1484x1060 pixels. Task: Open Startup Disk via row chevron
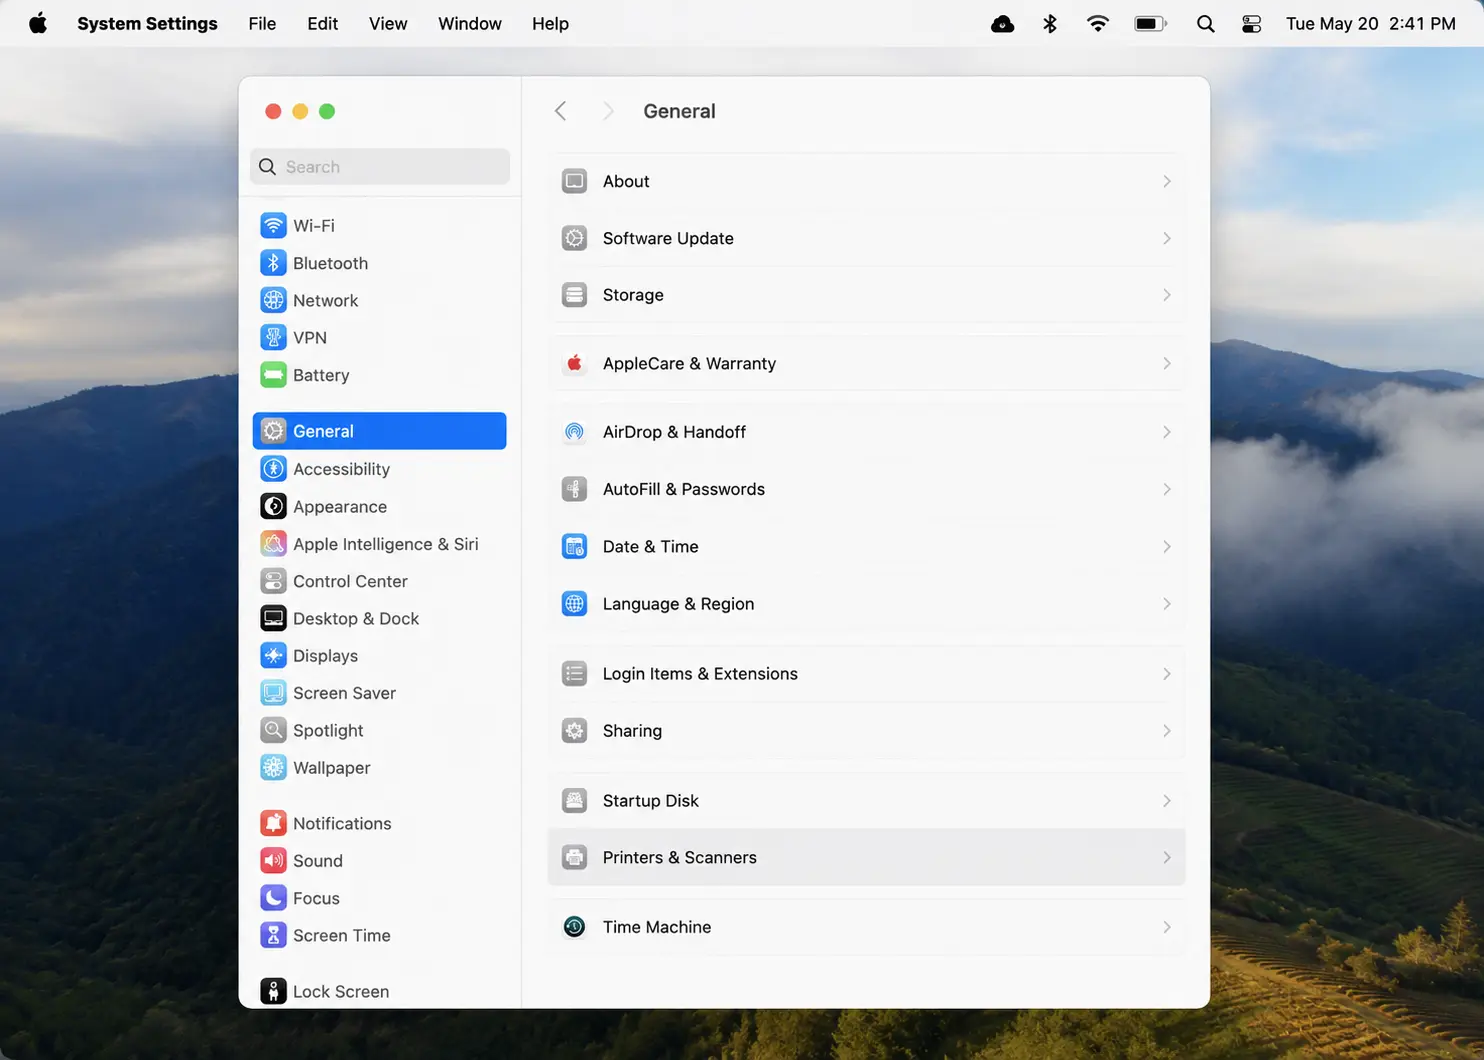tap(1166, 801)
